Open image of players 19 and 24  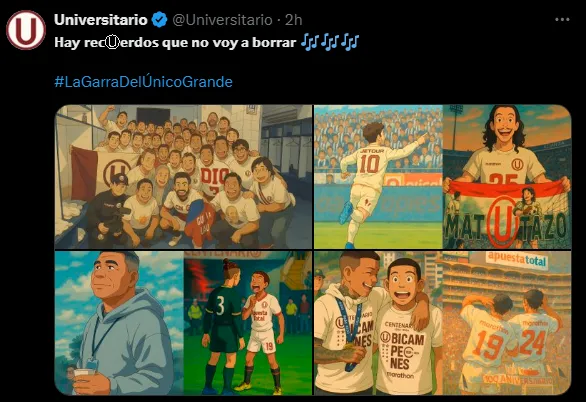tap(507, 323)
